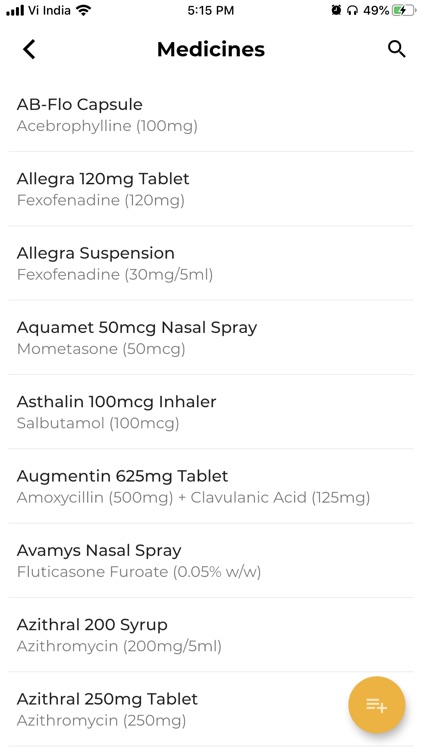The width and height of the screenshot is (422, 750).
Task: Select AB-Flo Capsule medicine
Action: click(211, 115)
